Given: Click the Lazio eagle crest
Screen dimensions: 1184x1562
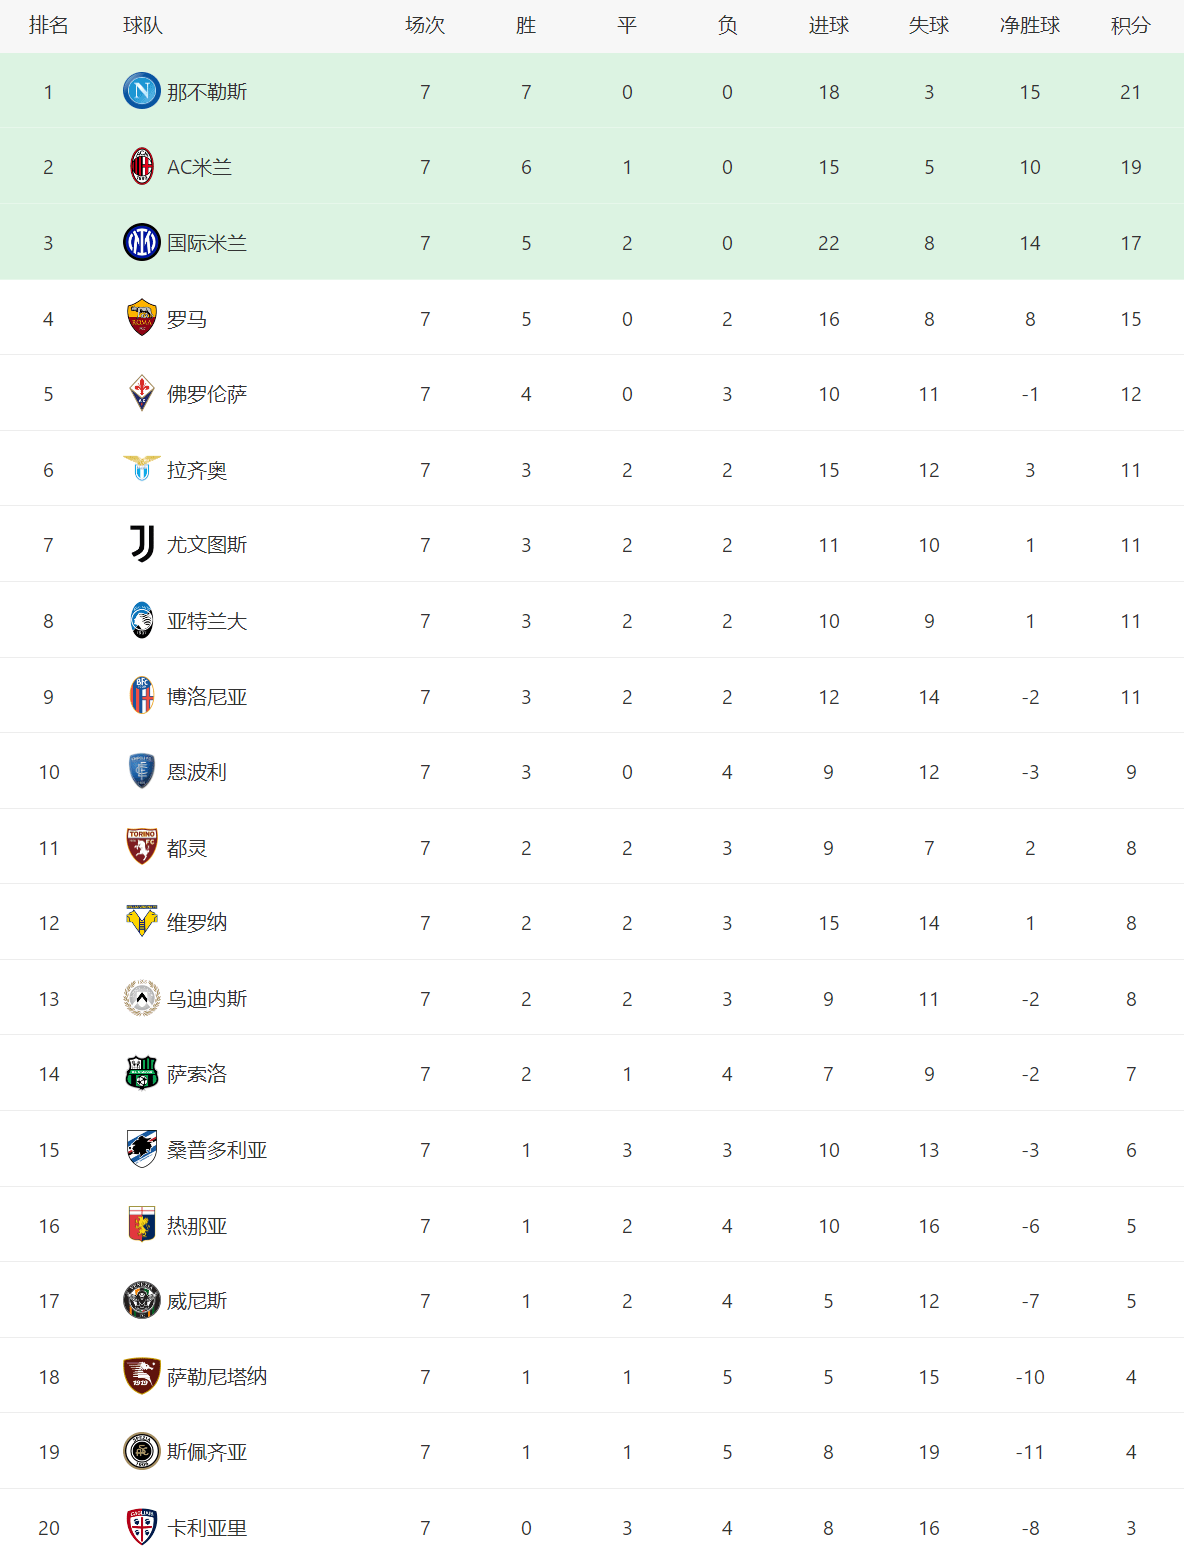Looking at the screenshot, I should (142, 468).
